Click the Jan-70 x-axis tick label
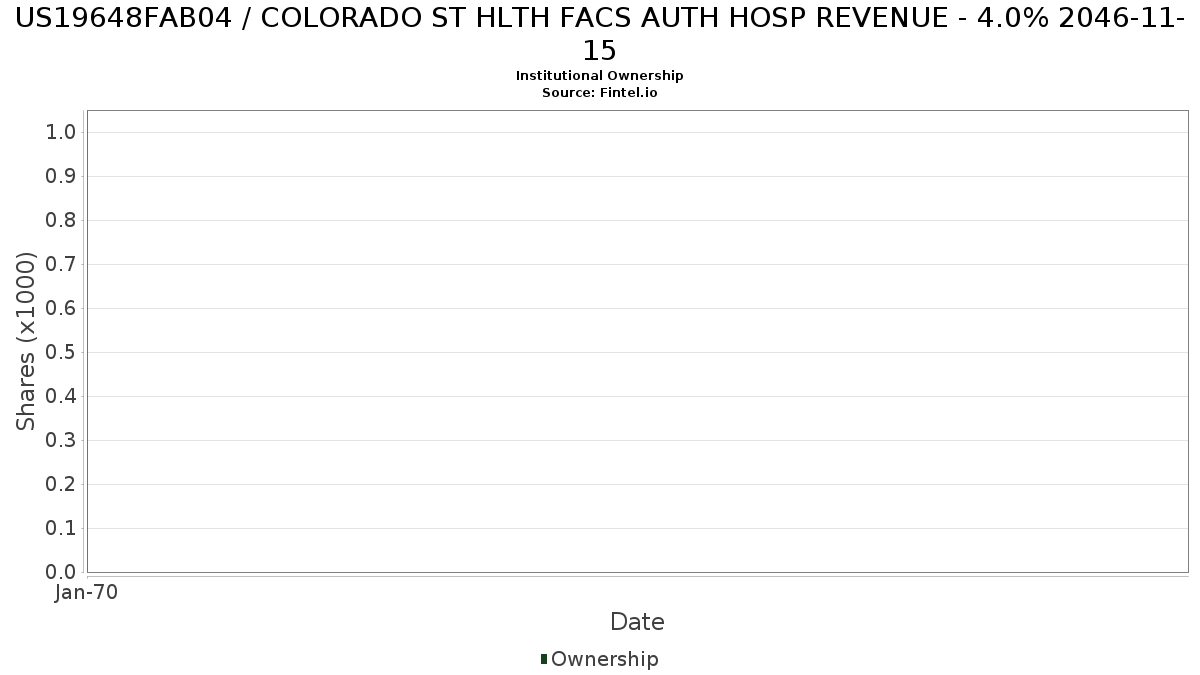 87,592
